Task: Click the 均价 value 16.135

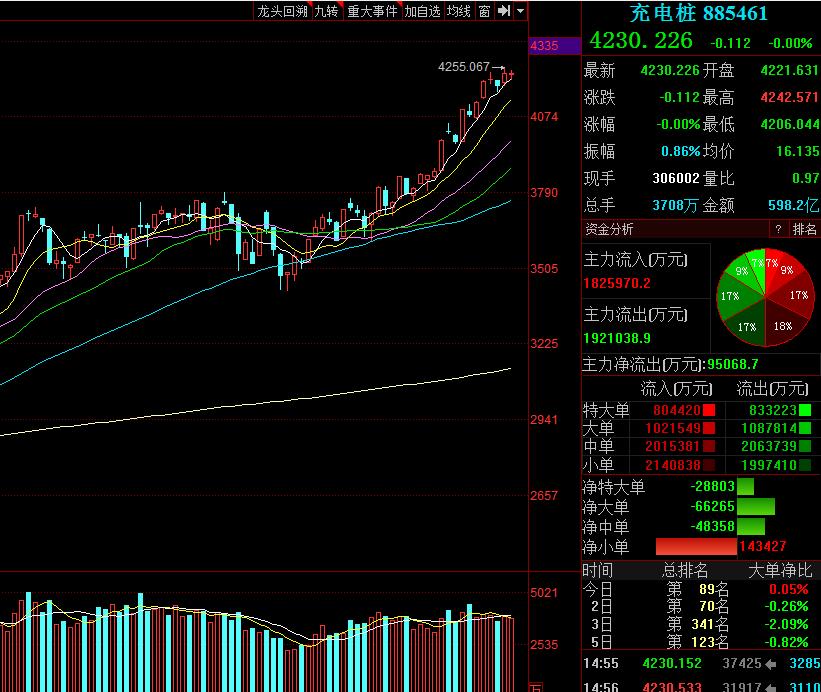Action: tap(797, 151)
